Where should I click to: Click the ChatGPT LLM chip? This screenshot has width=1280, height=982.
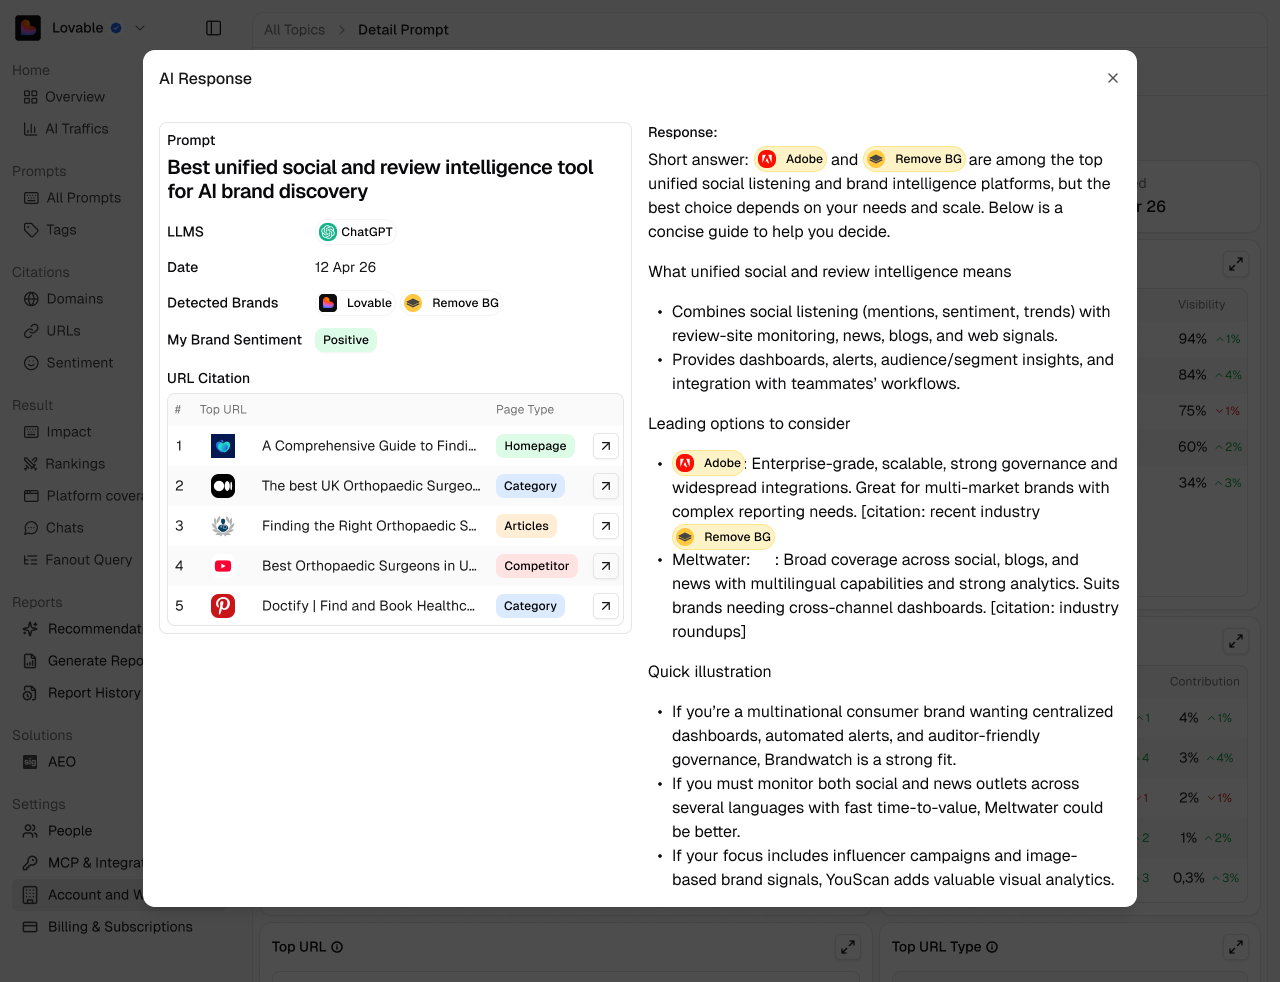(x=356, y=232)
